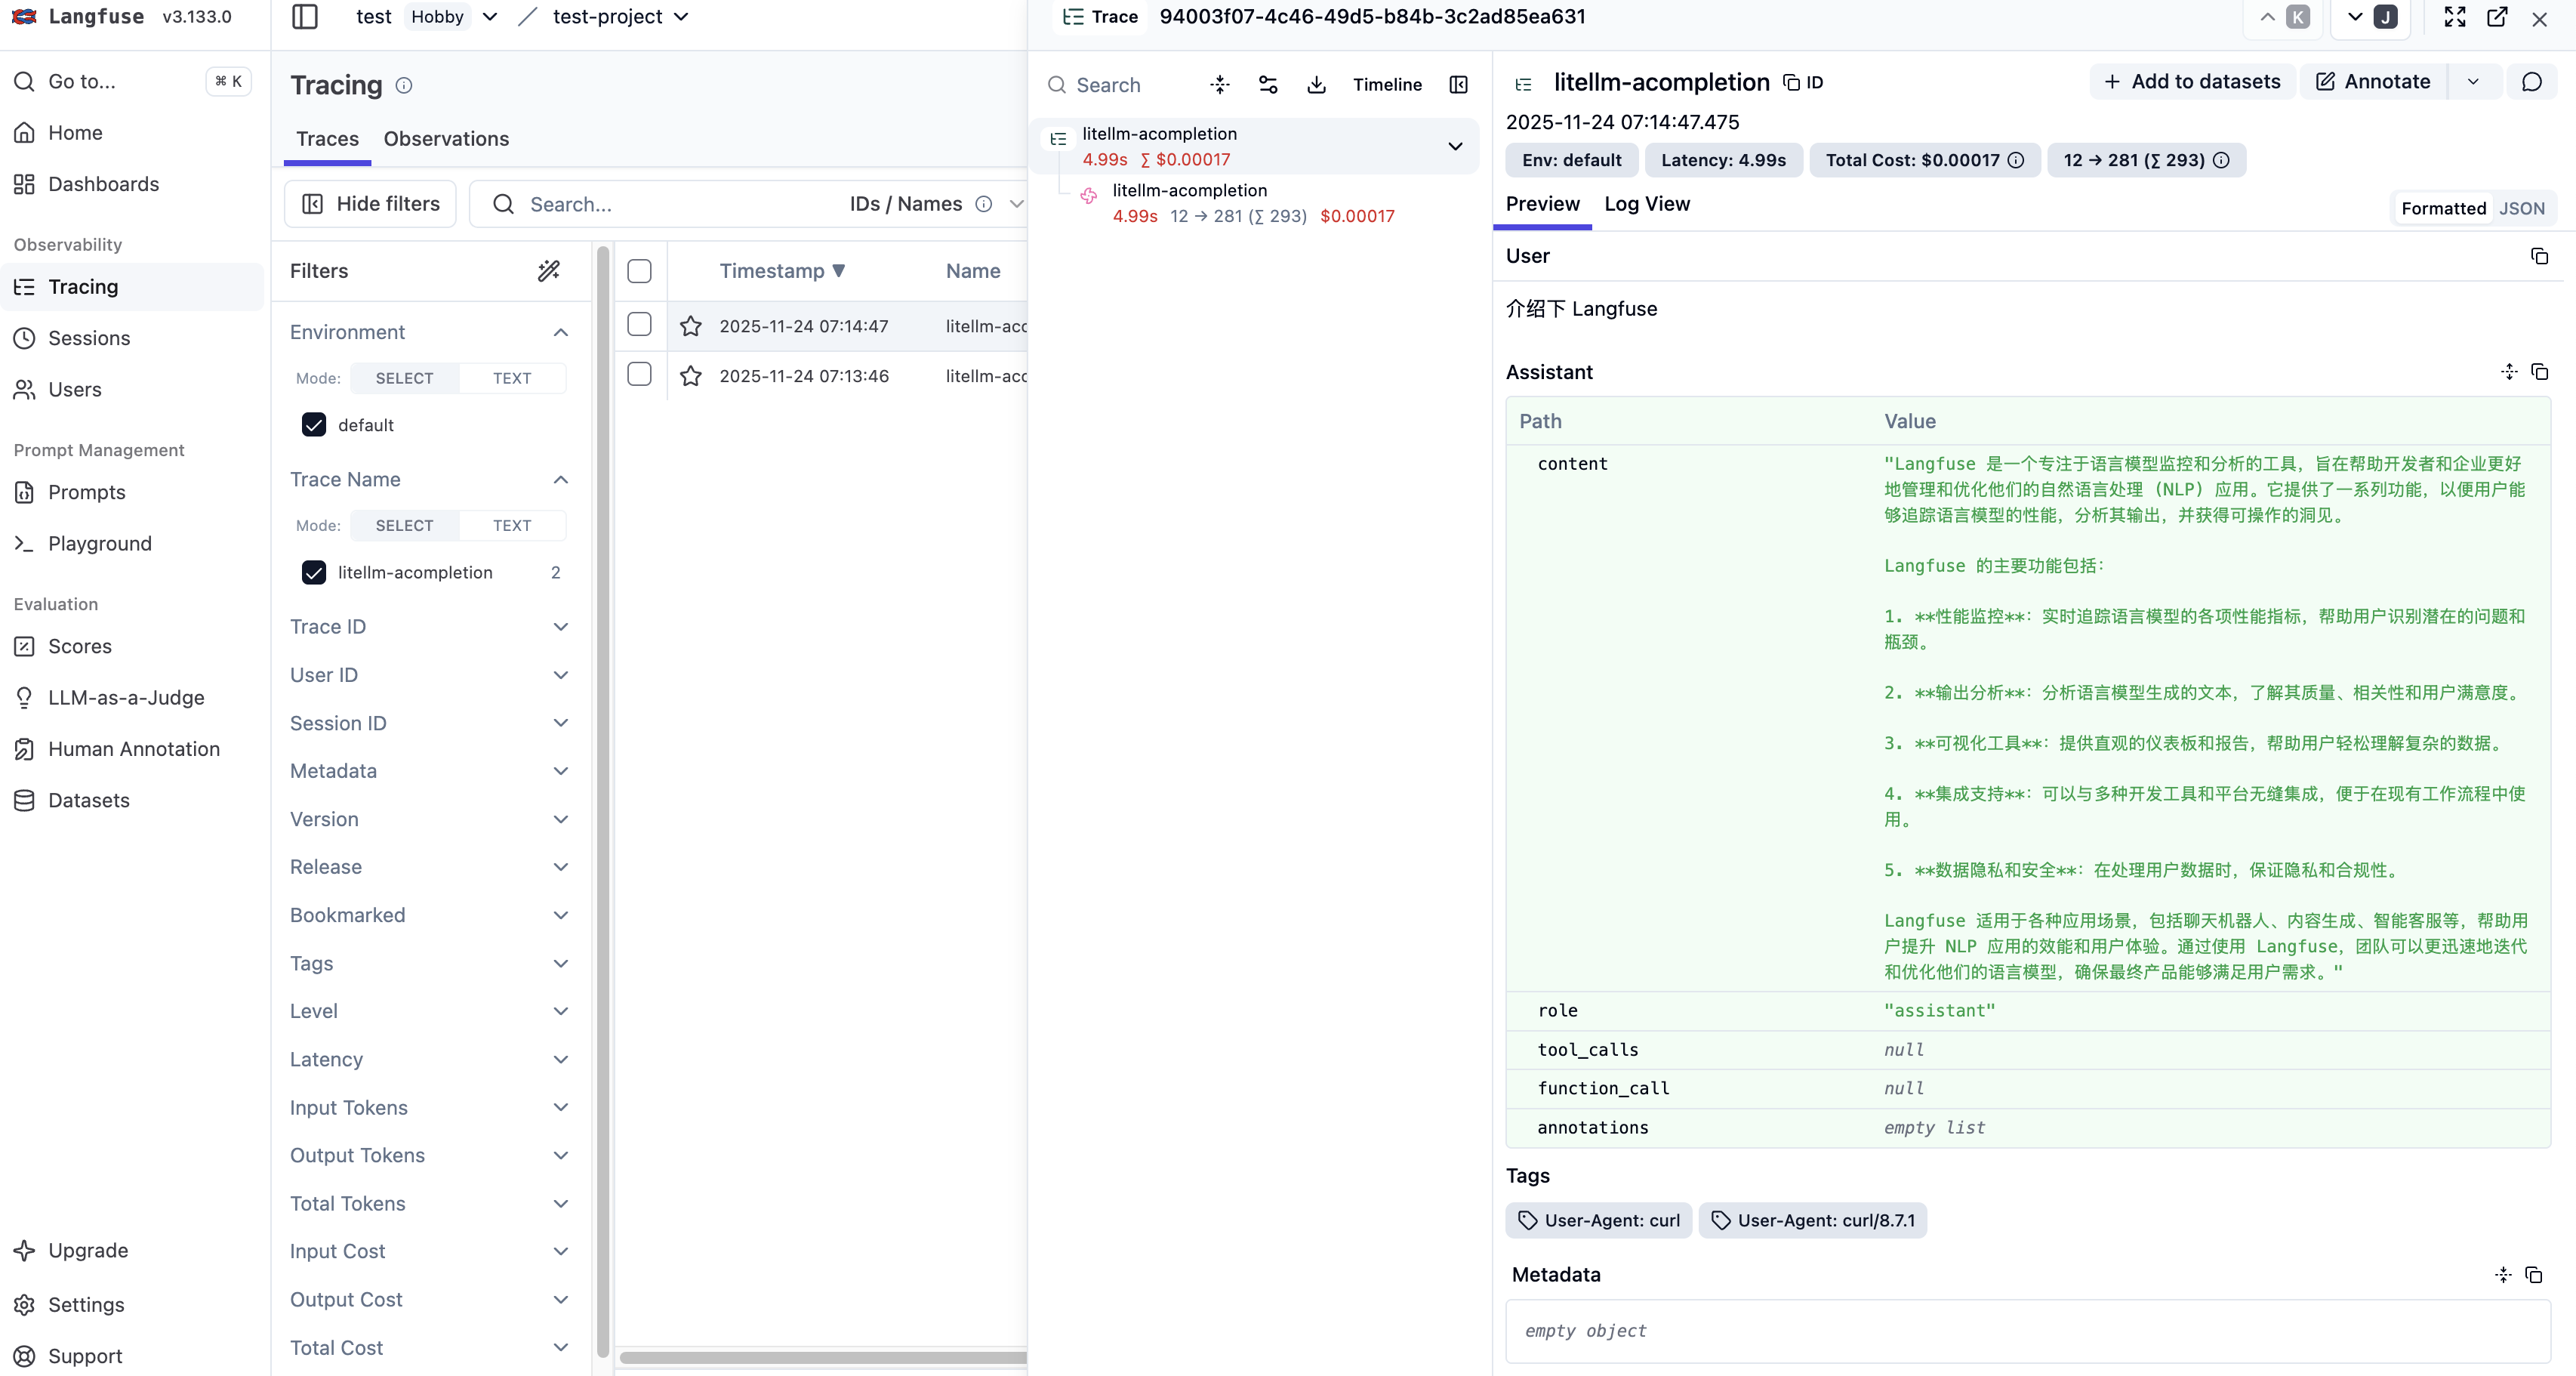Open the Log View tab
This screenshot has width=2576, height=1376.
[1646, 204]
